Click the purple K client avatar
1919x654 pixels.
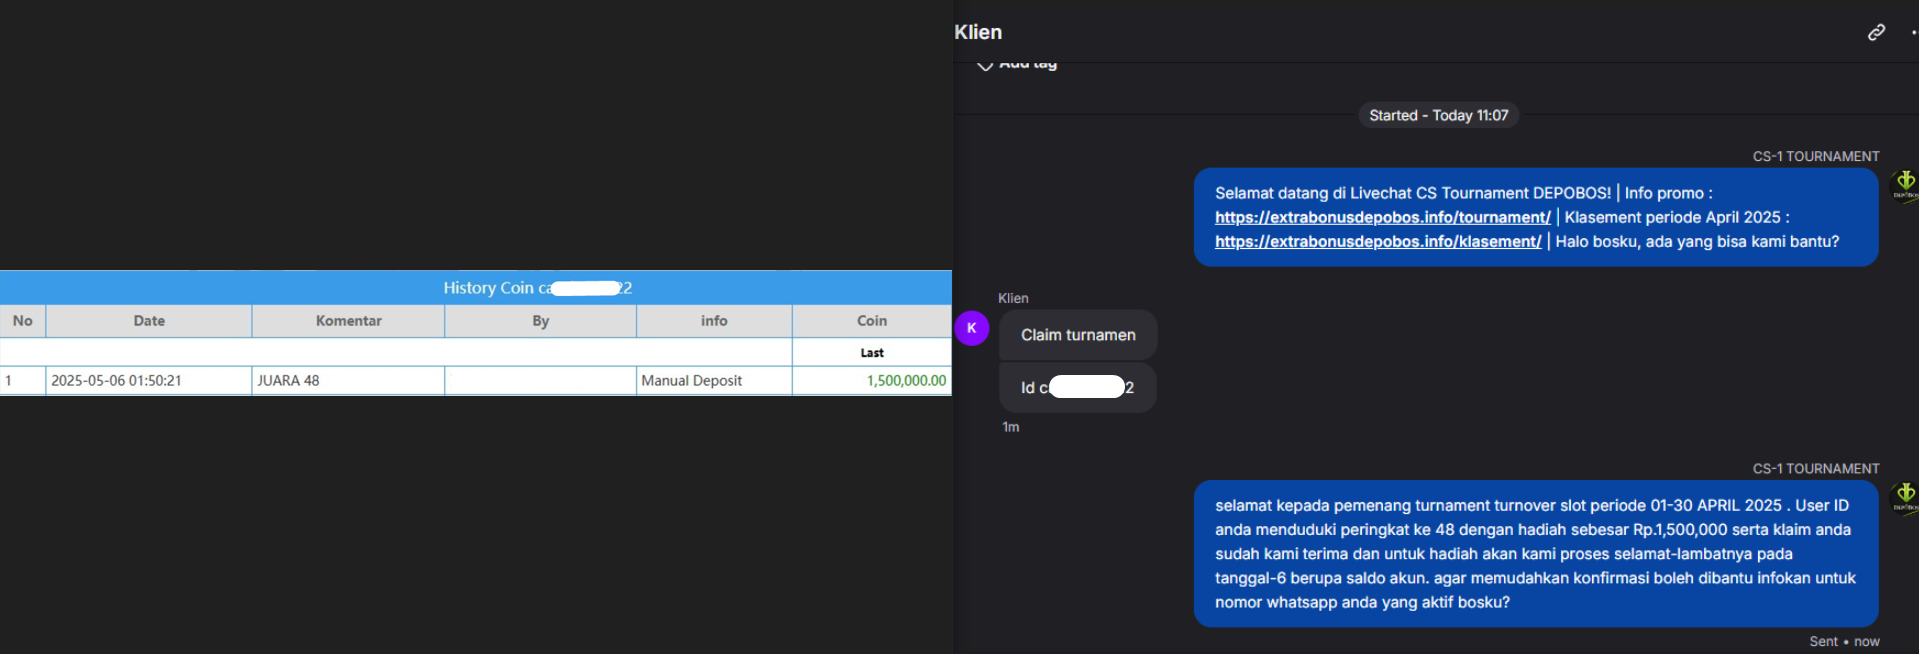971,328
